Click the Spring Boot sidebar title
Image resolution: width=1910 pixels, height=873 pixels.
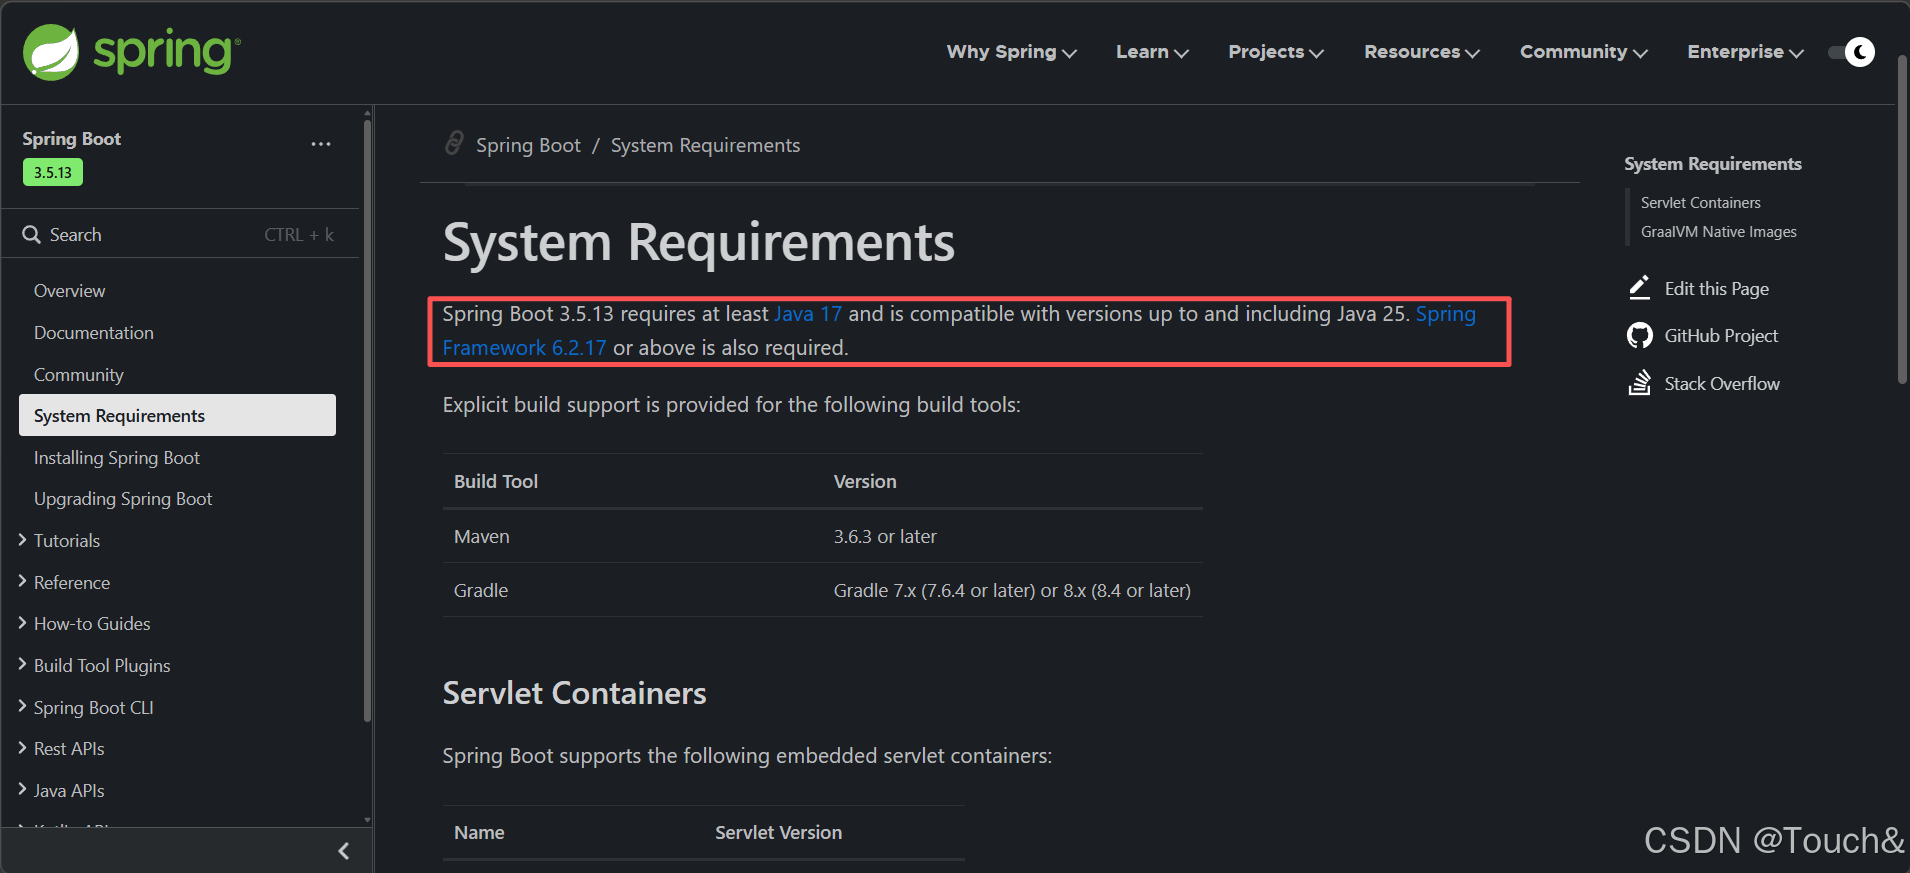click(x=71, y=139)
